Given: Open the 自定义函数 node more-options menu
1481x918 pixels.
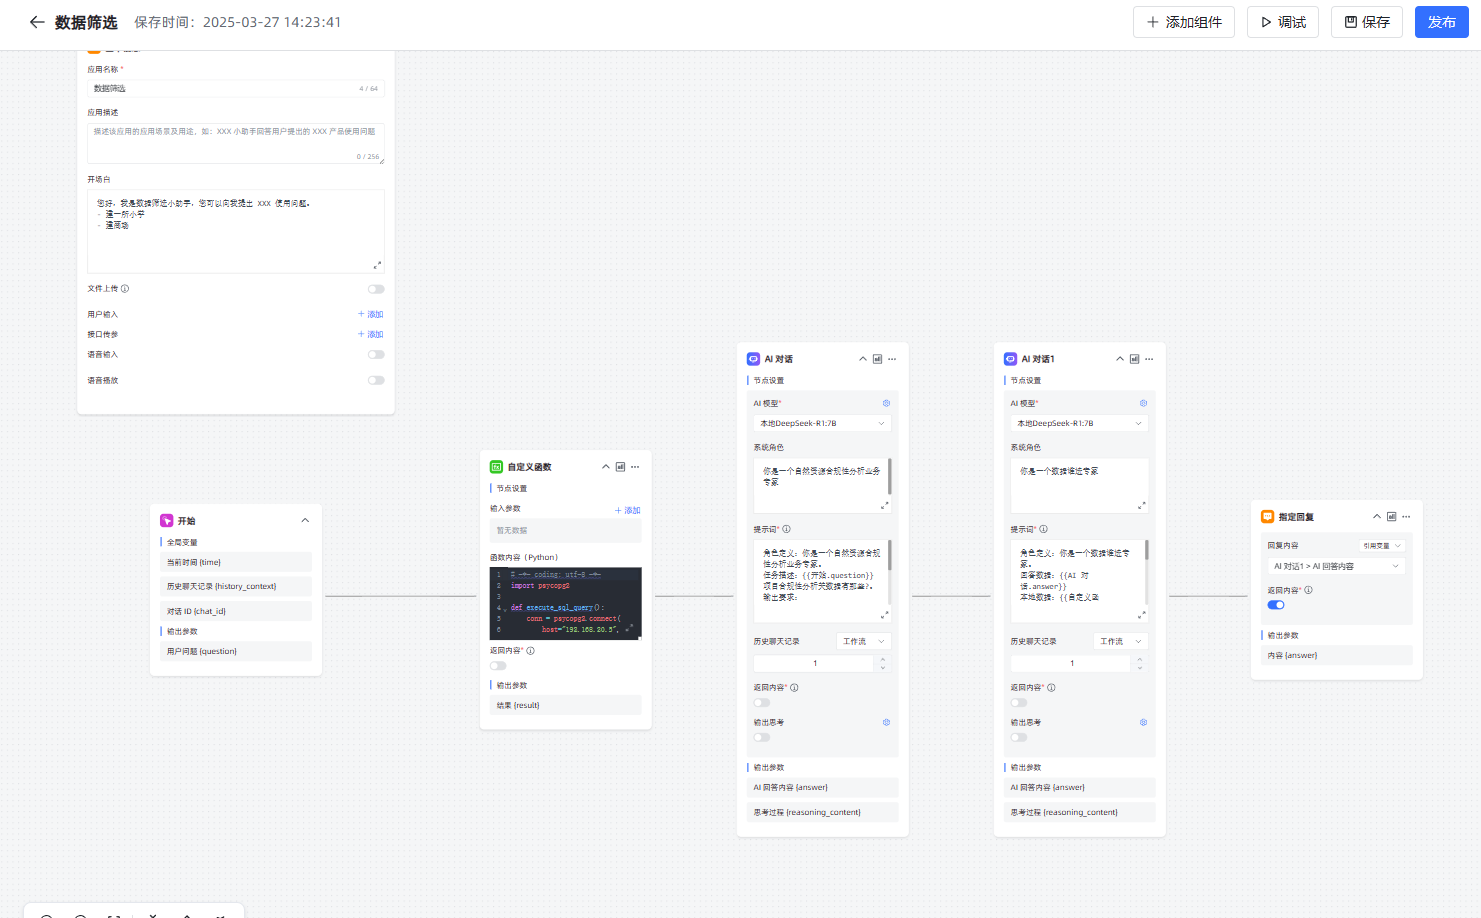Looking at the screenshot, I should [x=635, y=467].
